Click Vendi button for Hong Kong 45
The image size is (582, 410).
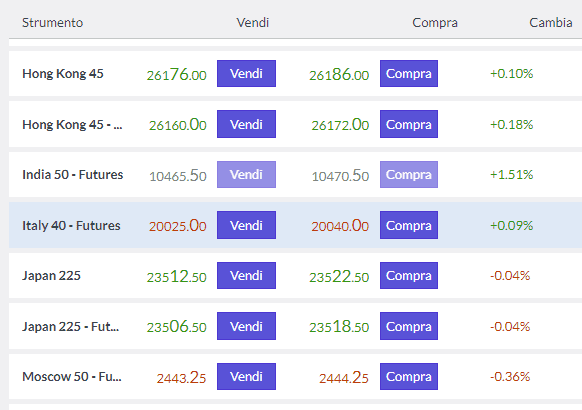click(x=246, y=73)
